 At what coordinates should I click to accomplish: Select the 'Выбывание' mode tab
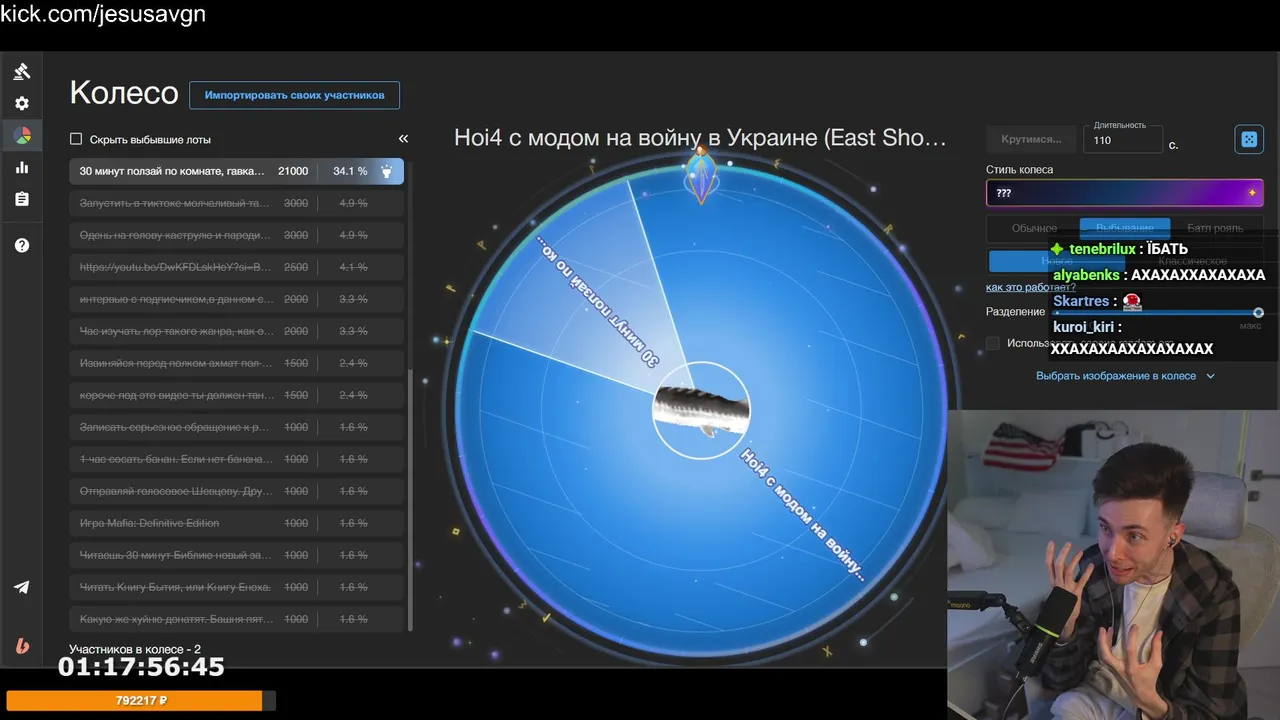tap(1125, 228)
